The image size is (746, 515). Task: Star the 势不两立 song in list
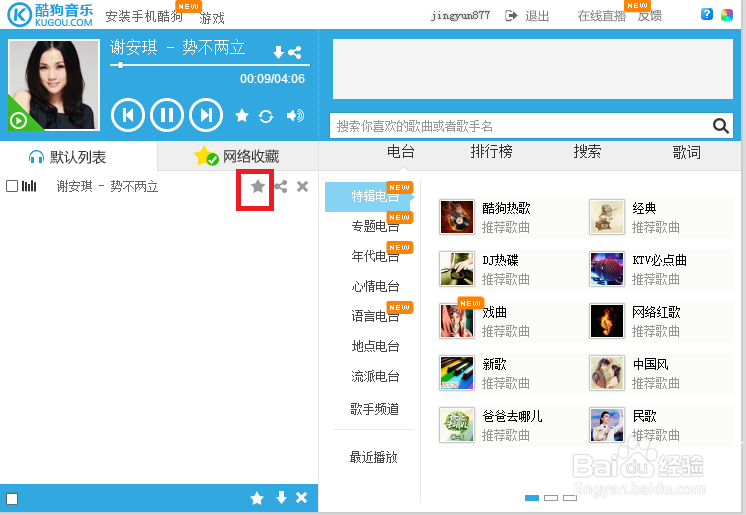coord(258,187)
